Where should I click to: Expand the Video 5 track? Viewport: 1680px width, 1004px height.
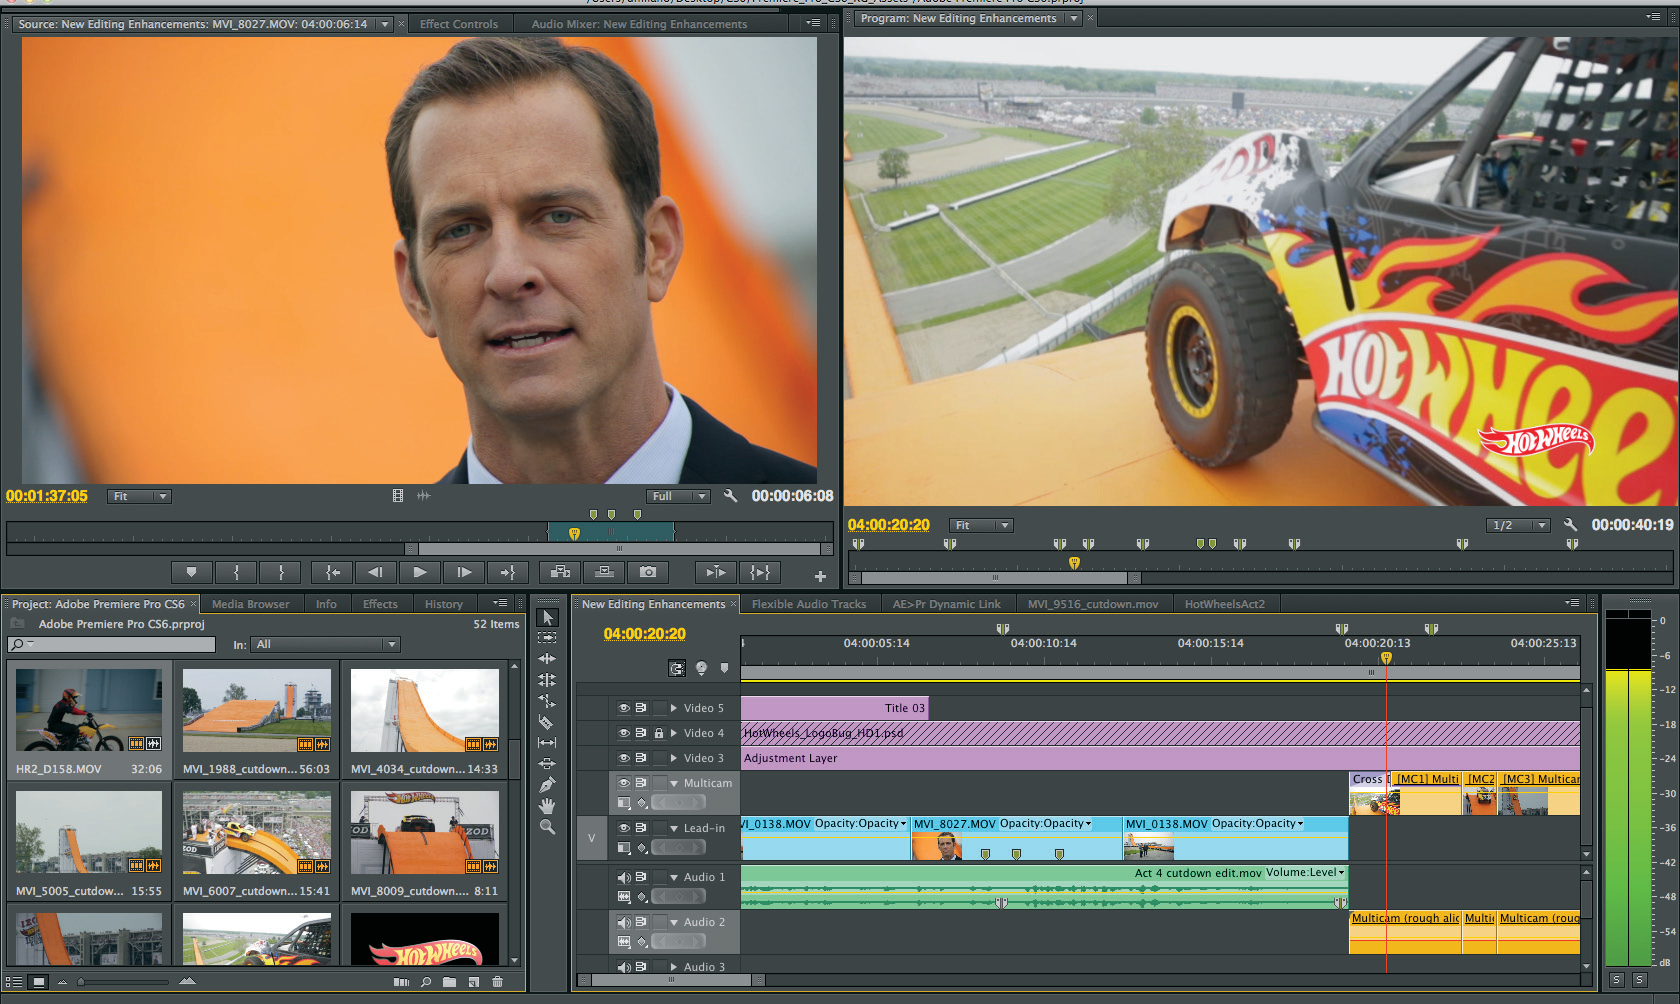tap(674, 707)
